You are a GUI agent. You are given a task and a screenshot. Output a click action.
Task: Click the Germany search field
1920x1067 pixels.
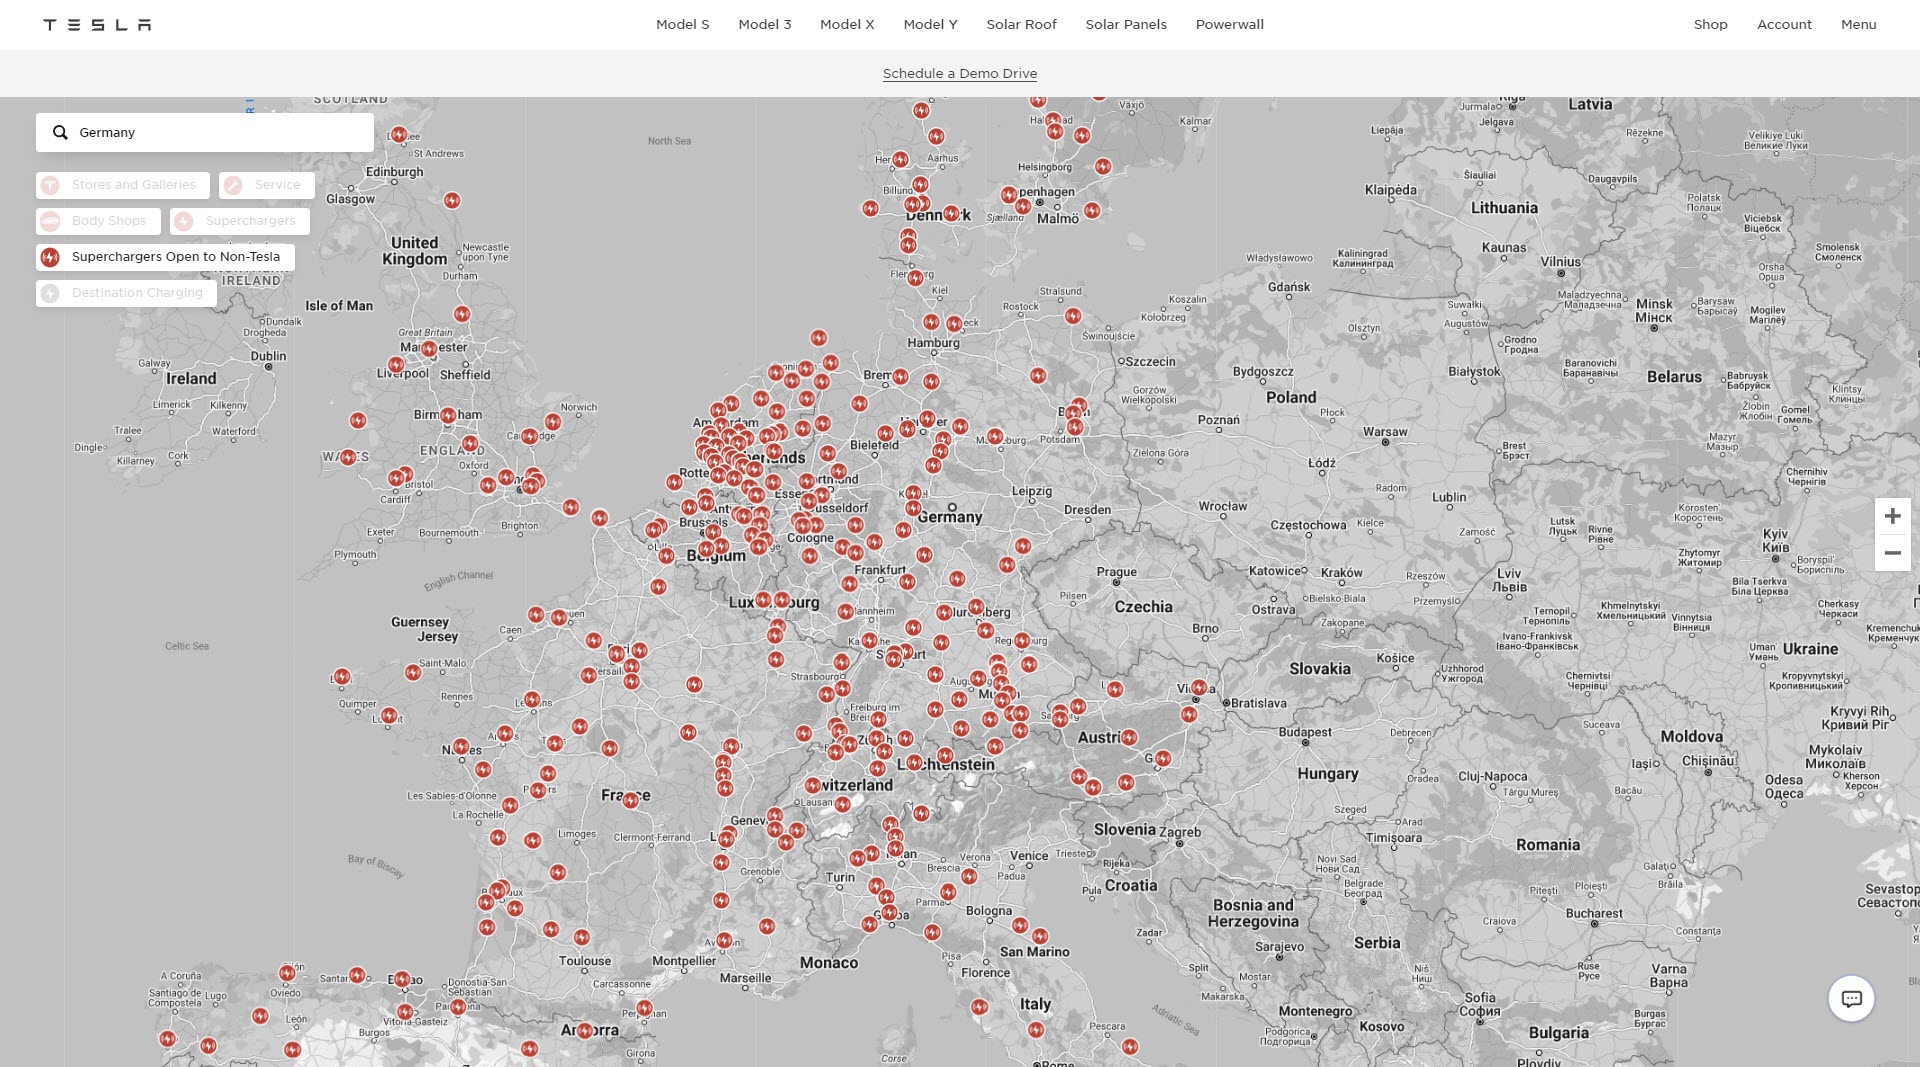point(220,132)
